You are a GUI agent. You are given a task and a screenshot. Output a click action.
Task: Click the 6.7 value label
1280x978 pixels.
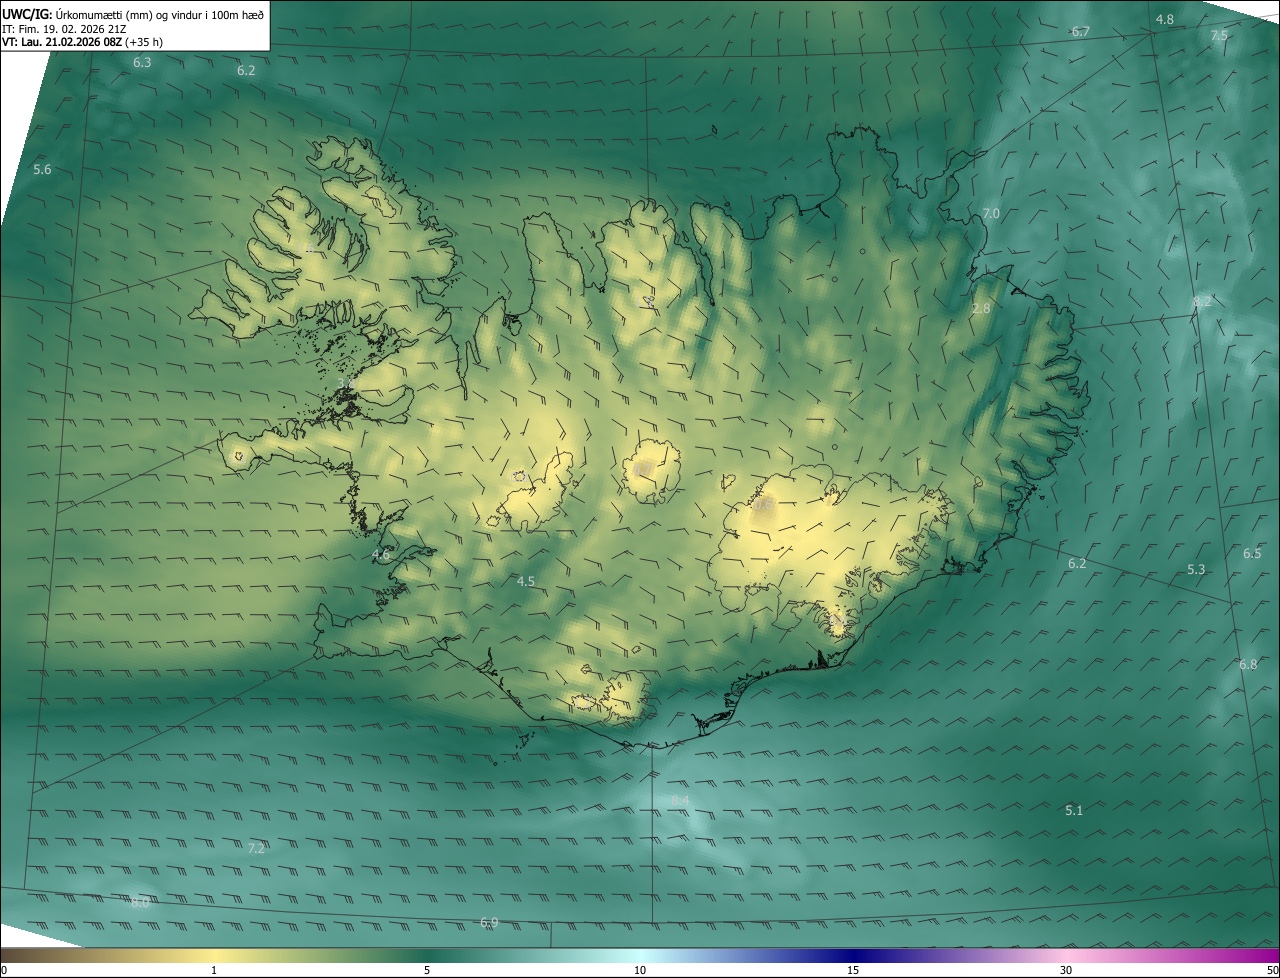[x=1081, y=32]
